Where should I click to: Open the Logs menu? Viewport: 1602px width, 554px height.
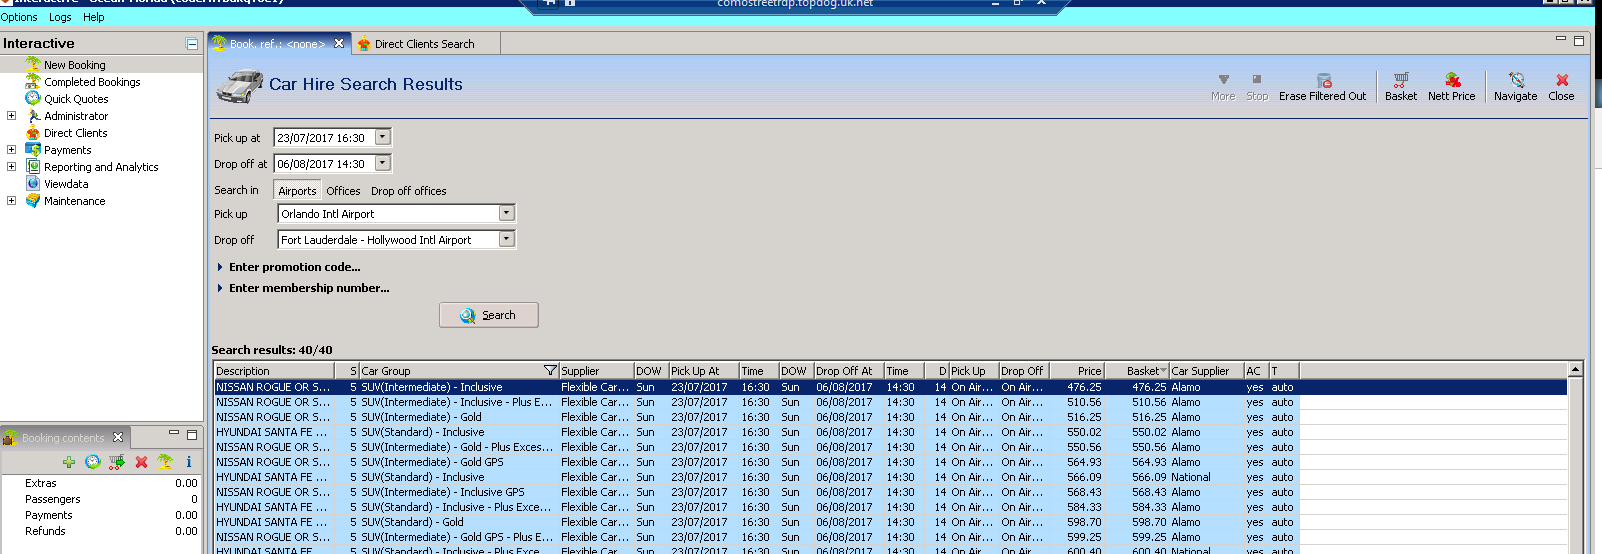pyautogui.click(x=60, y=17)
